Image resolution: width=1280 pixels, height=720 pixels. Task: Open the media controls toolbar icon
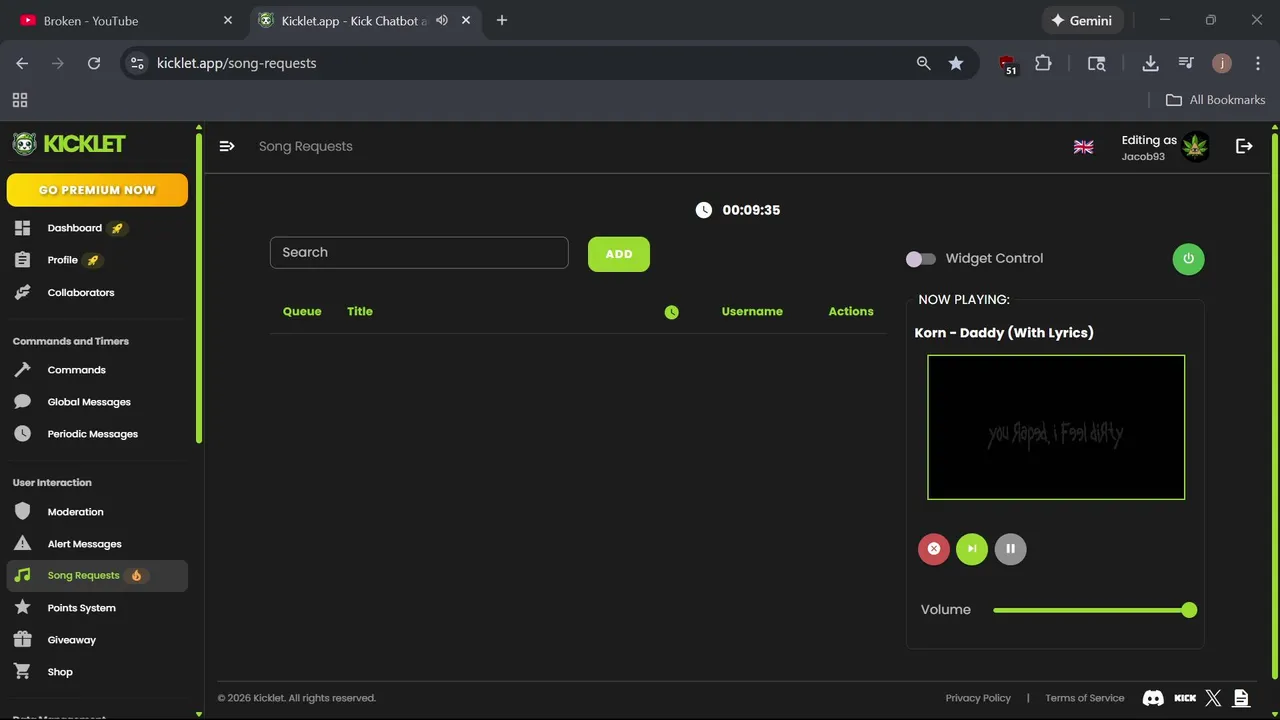[x=1186, y=63]
